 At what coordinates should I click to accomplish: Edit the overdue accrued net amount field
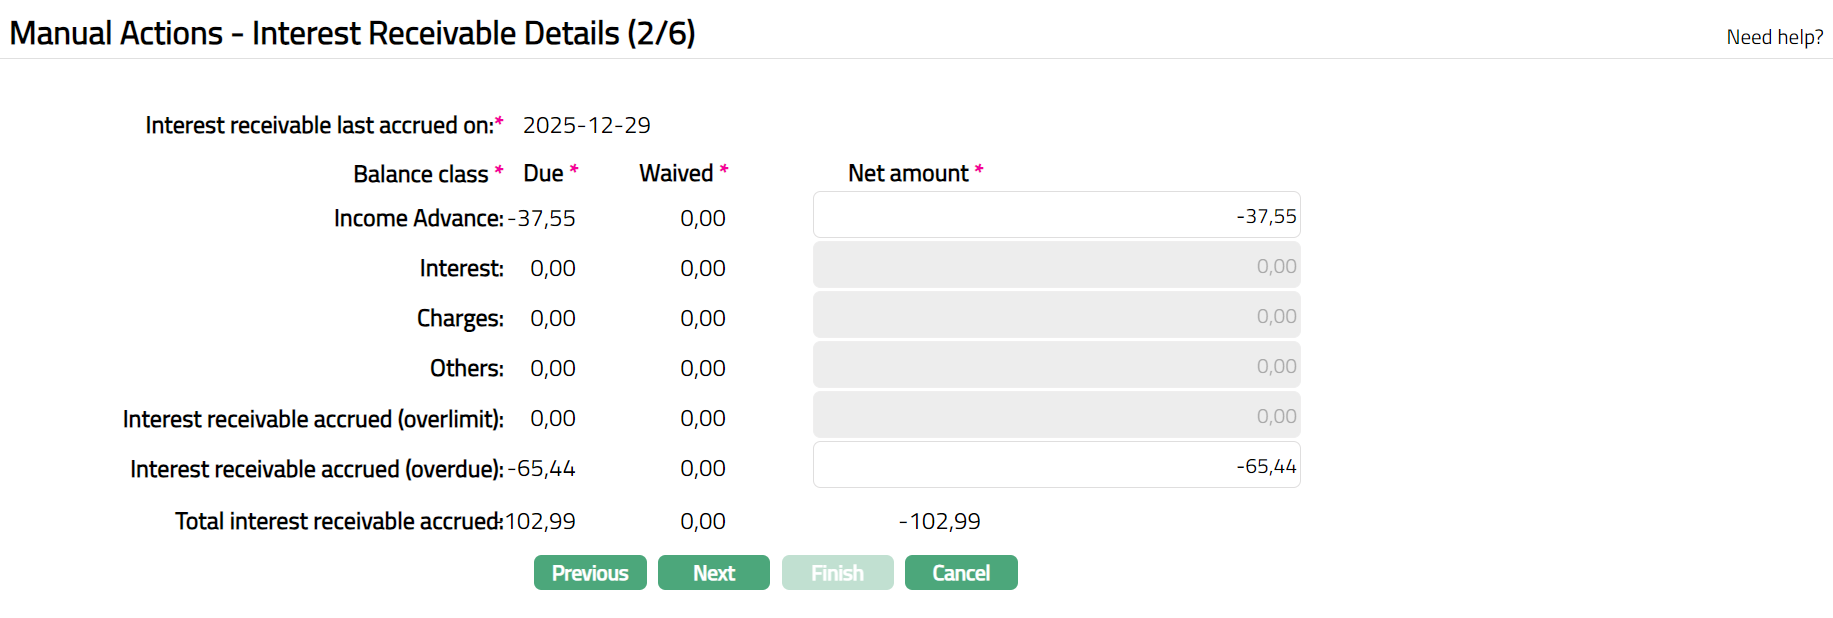pos(1056,465)
